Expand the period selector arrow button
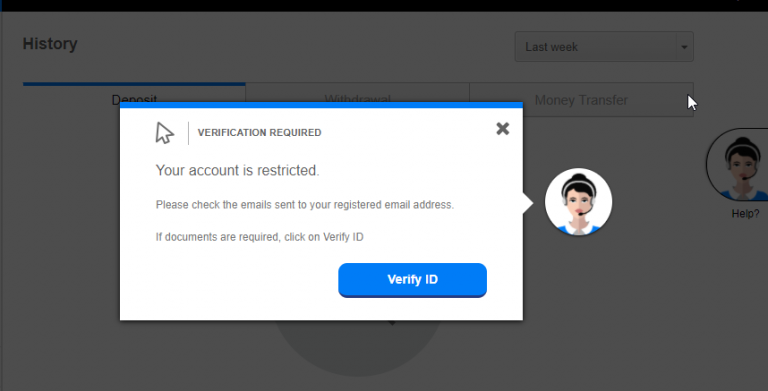The height and width of the screenshot is (391, 768). point(685,47)
